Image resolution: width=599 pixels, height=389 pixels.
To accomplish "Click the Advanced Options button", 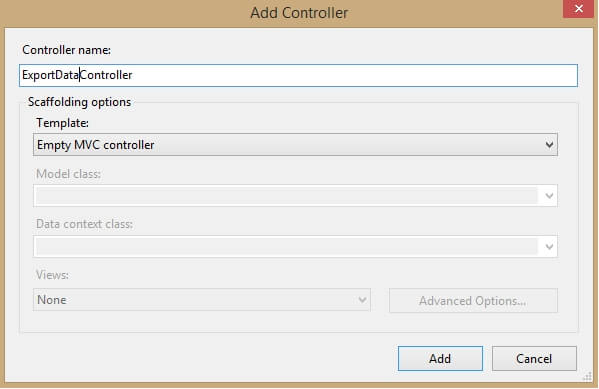I will (x=473, y=301).
